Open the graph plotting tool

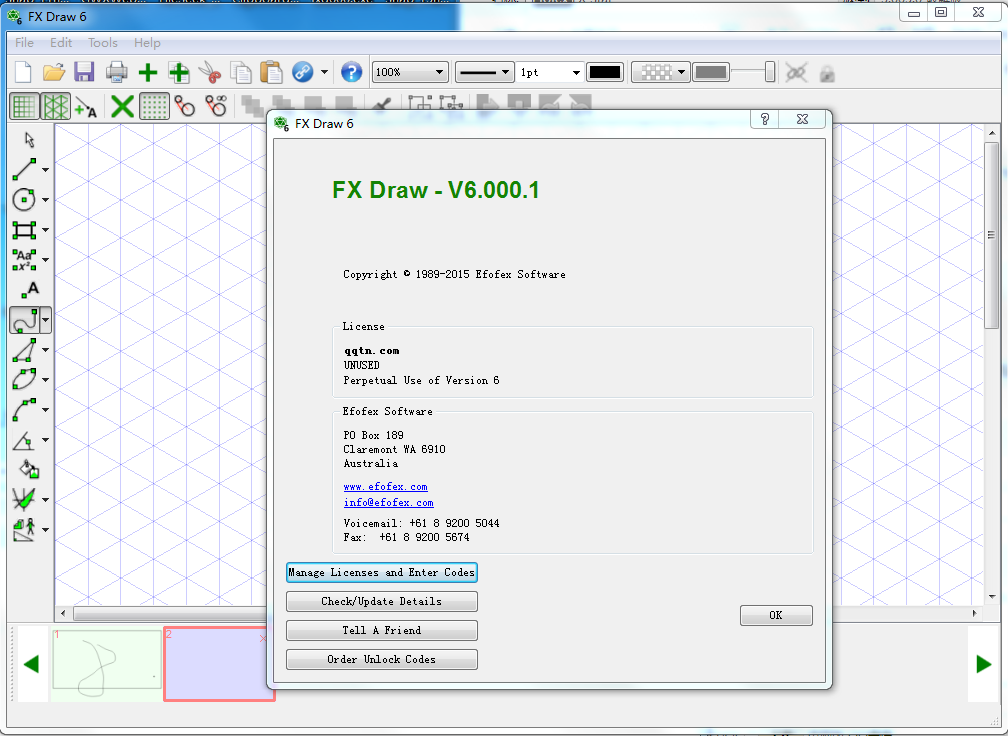[x=24, y=499]
